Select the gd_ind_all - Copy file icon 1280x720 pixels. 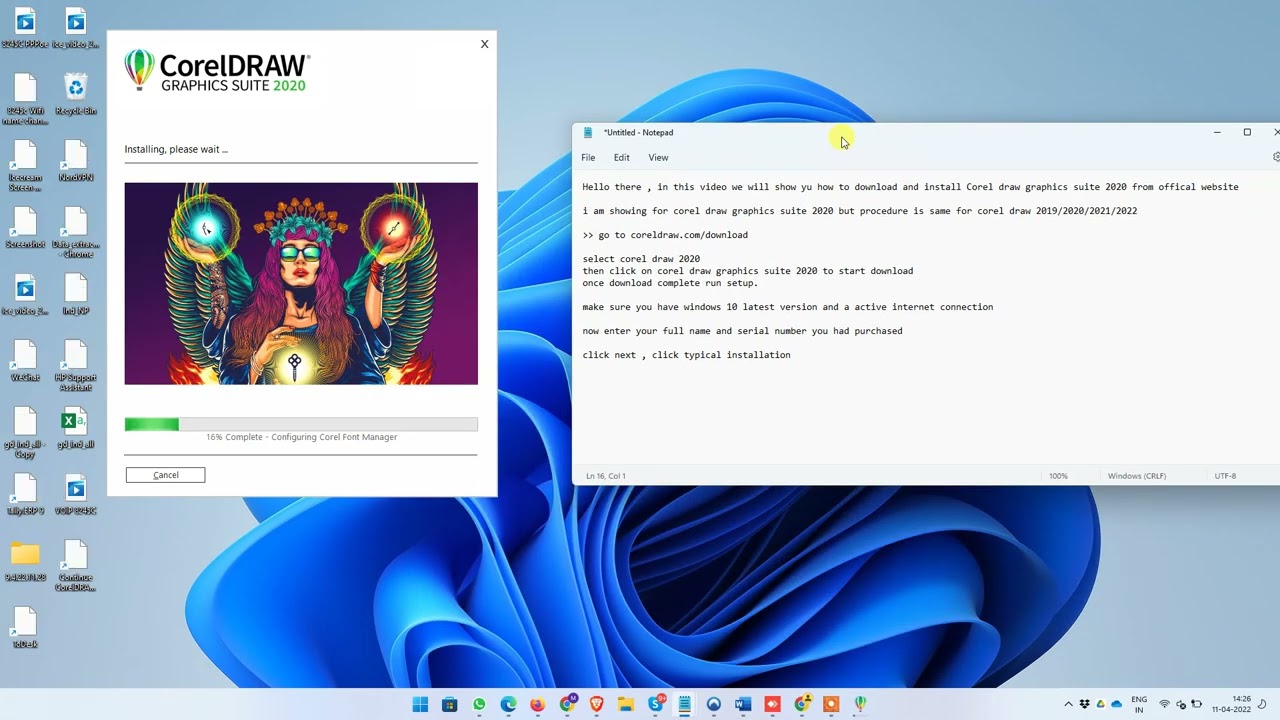(x=25, y=432)
